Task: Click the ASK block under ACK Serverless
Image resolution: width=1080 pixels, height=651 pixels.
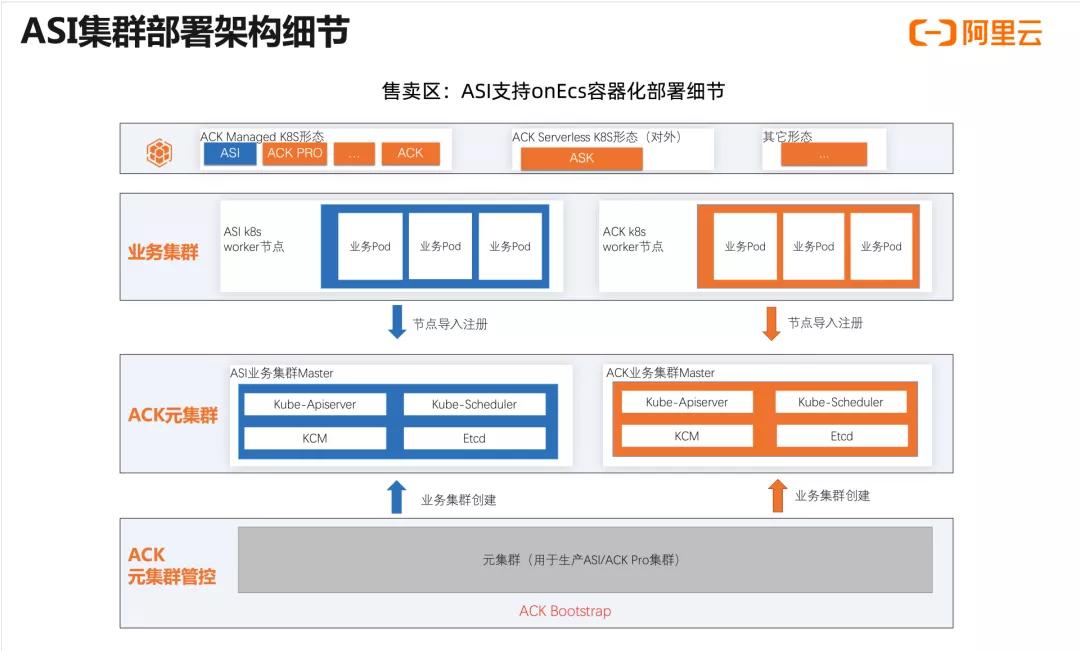Action: 580,158
